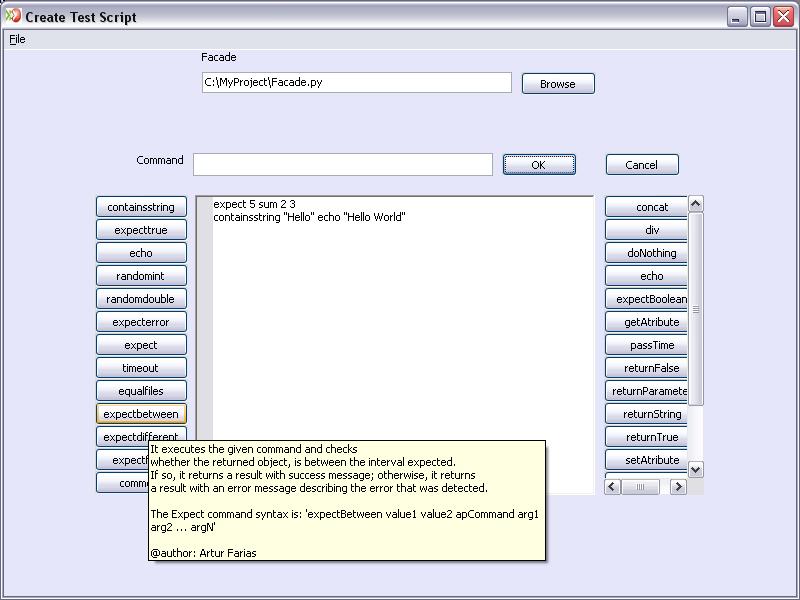Click the Facade file path field
Viewport: 800px width, 600px height.
[356, 83]
